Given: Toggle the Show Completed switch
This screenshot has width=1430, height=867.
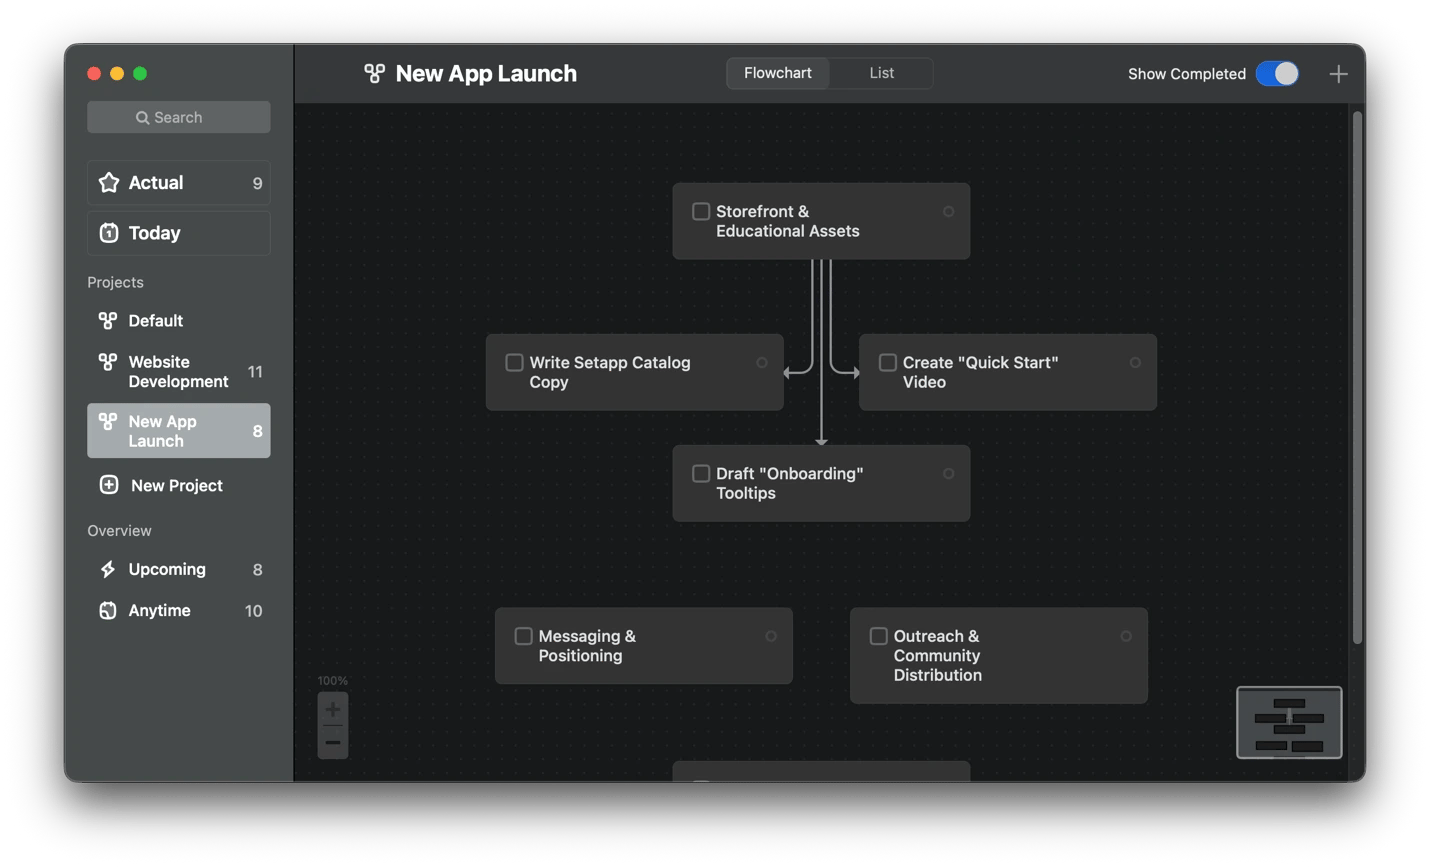Looking at the screenshot, I should point(1277,74).
